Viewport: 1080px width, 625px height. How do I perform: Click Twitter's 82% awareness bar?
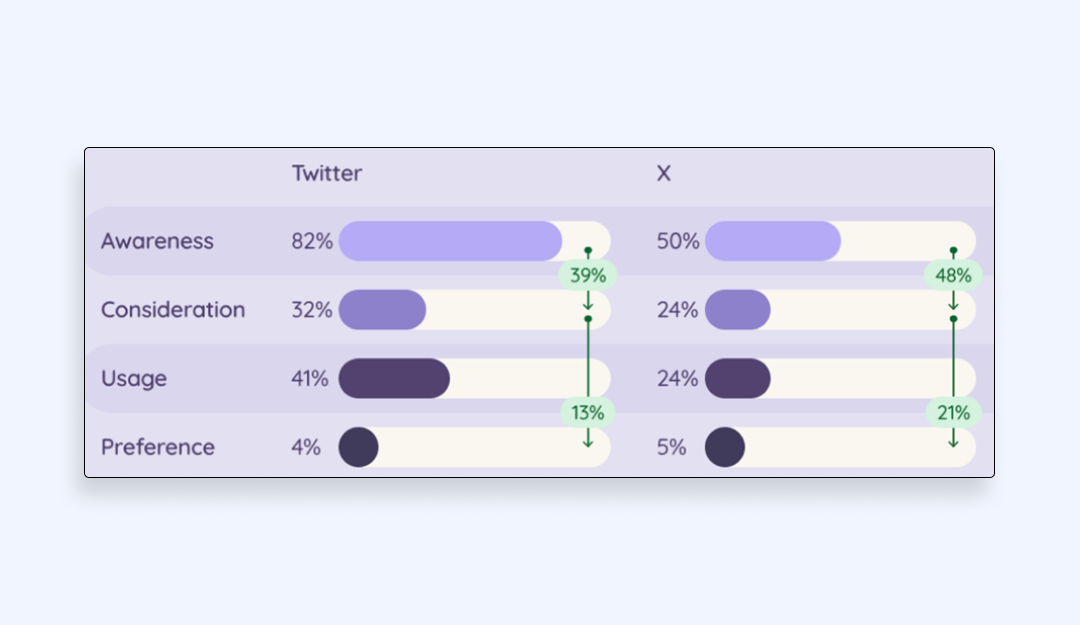pos(450,240)
